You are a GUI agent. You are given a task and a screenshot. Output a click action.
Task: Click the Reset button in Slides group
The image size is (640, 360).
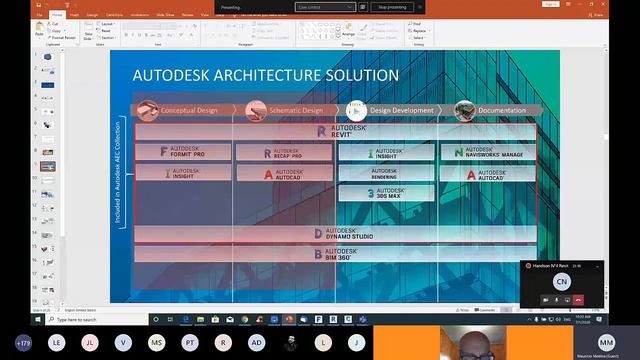point(104,31)
